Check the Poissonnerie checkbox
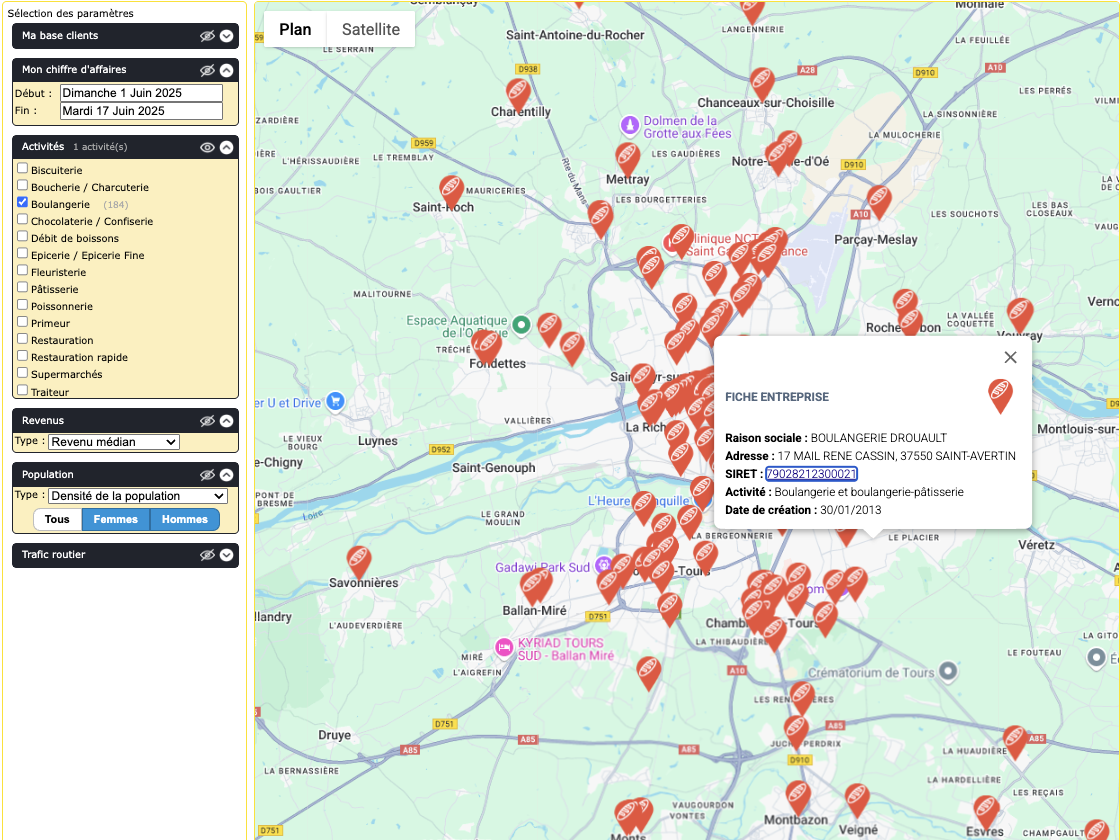1120x840 pixels. tap(23, 305)
